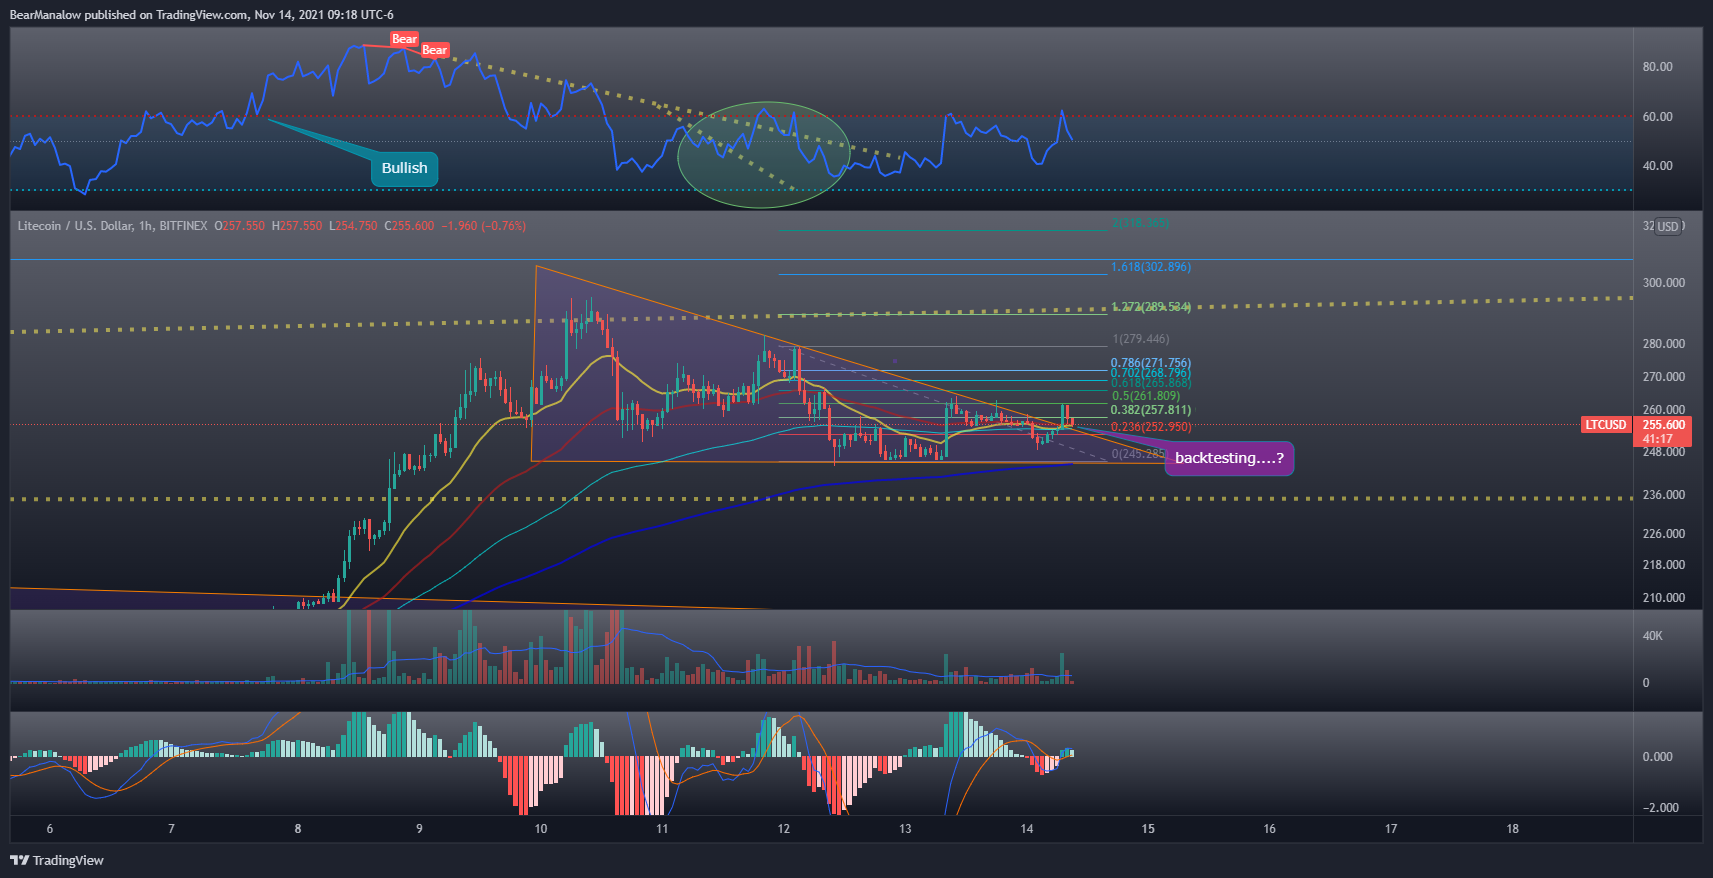Select Fibonacci level 0(245.285)
The image size is (1713, 878).
click(1138, 454)
